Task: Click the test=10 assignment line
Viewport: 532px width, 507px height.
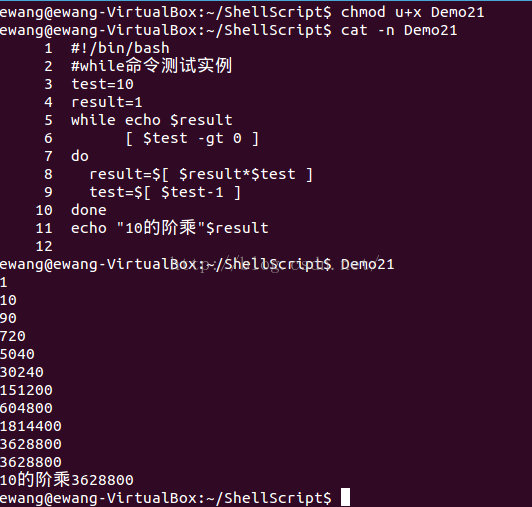Action: tap(102, 84)
